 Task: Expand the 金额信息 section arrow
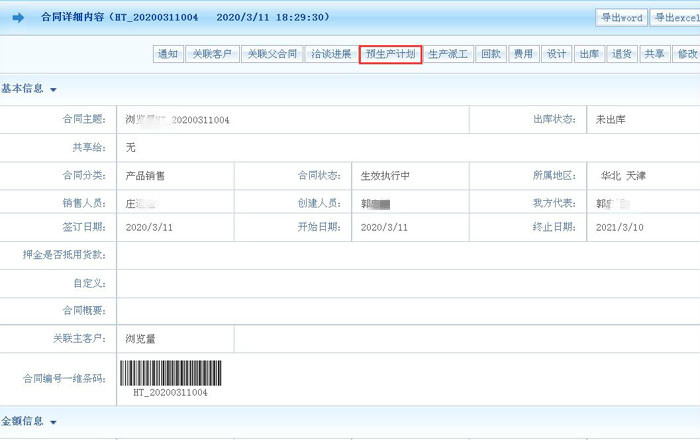pos(53,423)
